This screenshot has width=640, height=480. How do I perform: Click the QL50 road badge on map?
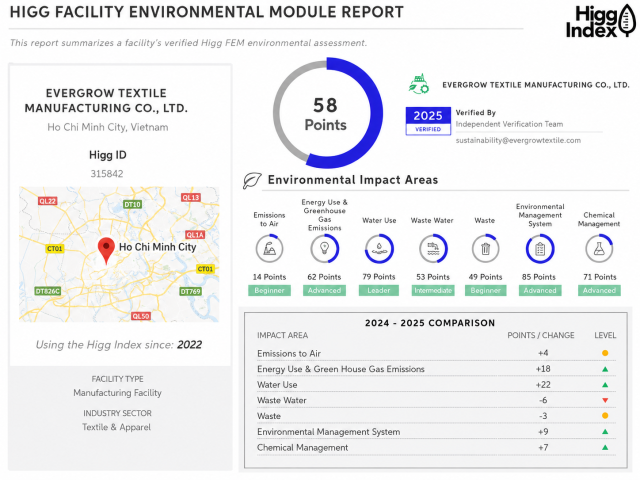point(141,316)
